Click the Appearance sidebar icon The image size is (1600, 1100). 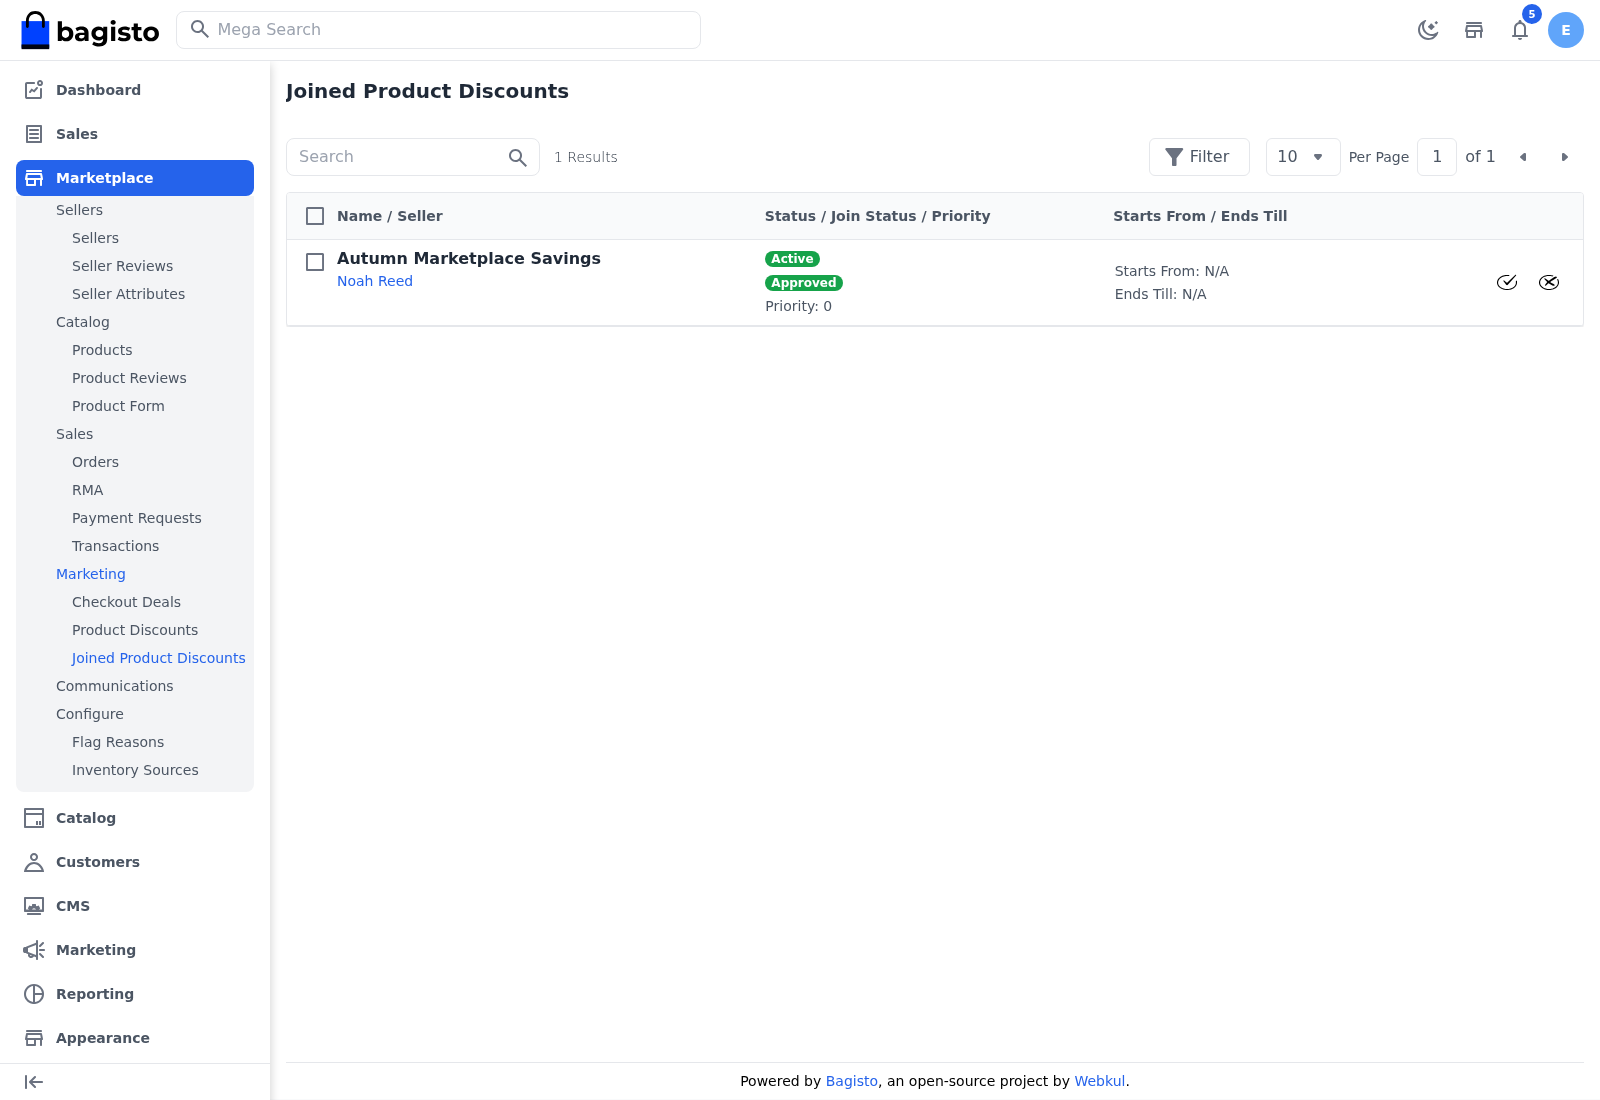34,1038
